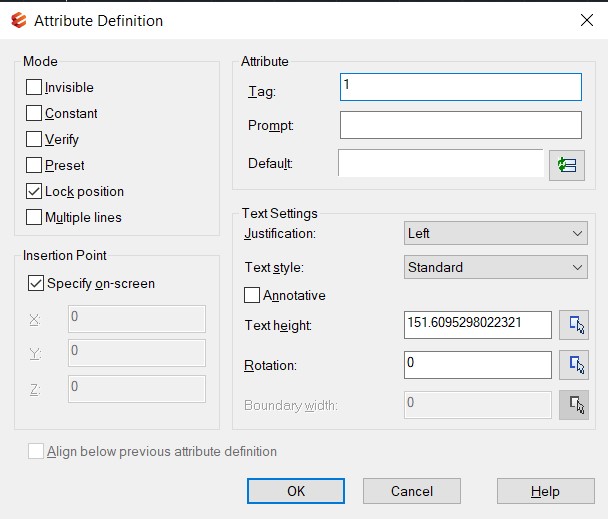Viewport: 608px width, 519px height.
Task: Turn on Multiple lines option
Action: pos(34,217)
